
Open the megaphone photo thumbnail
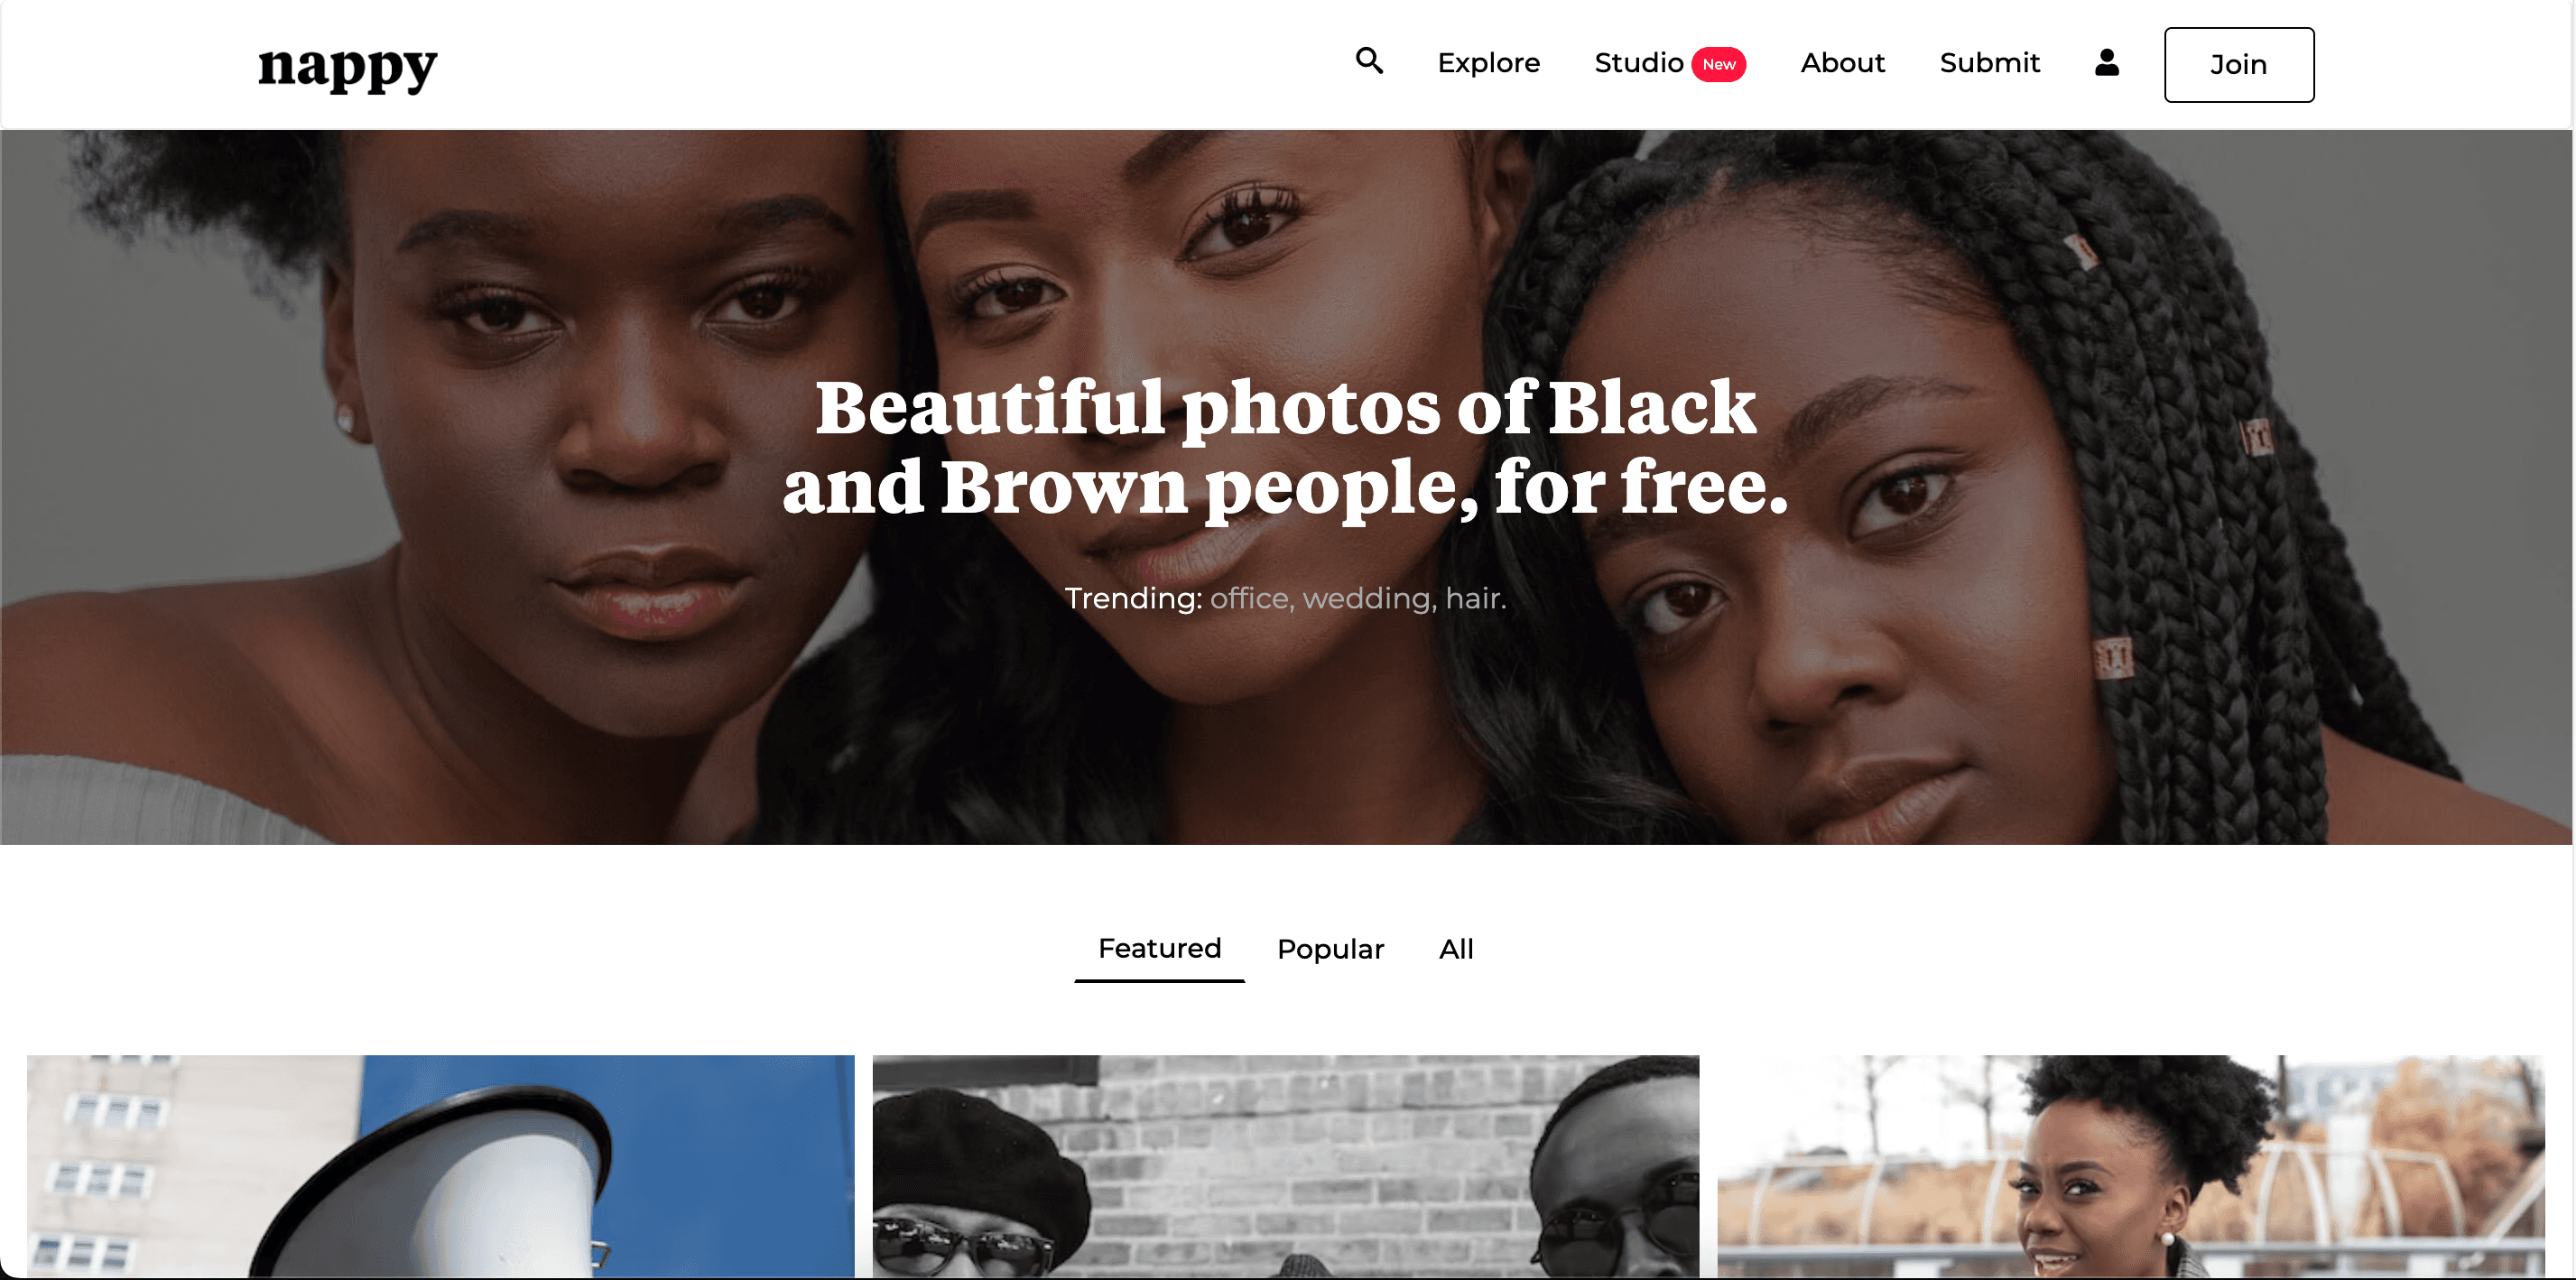pyautogui.click(x=440, y=1166)
